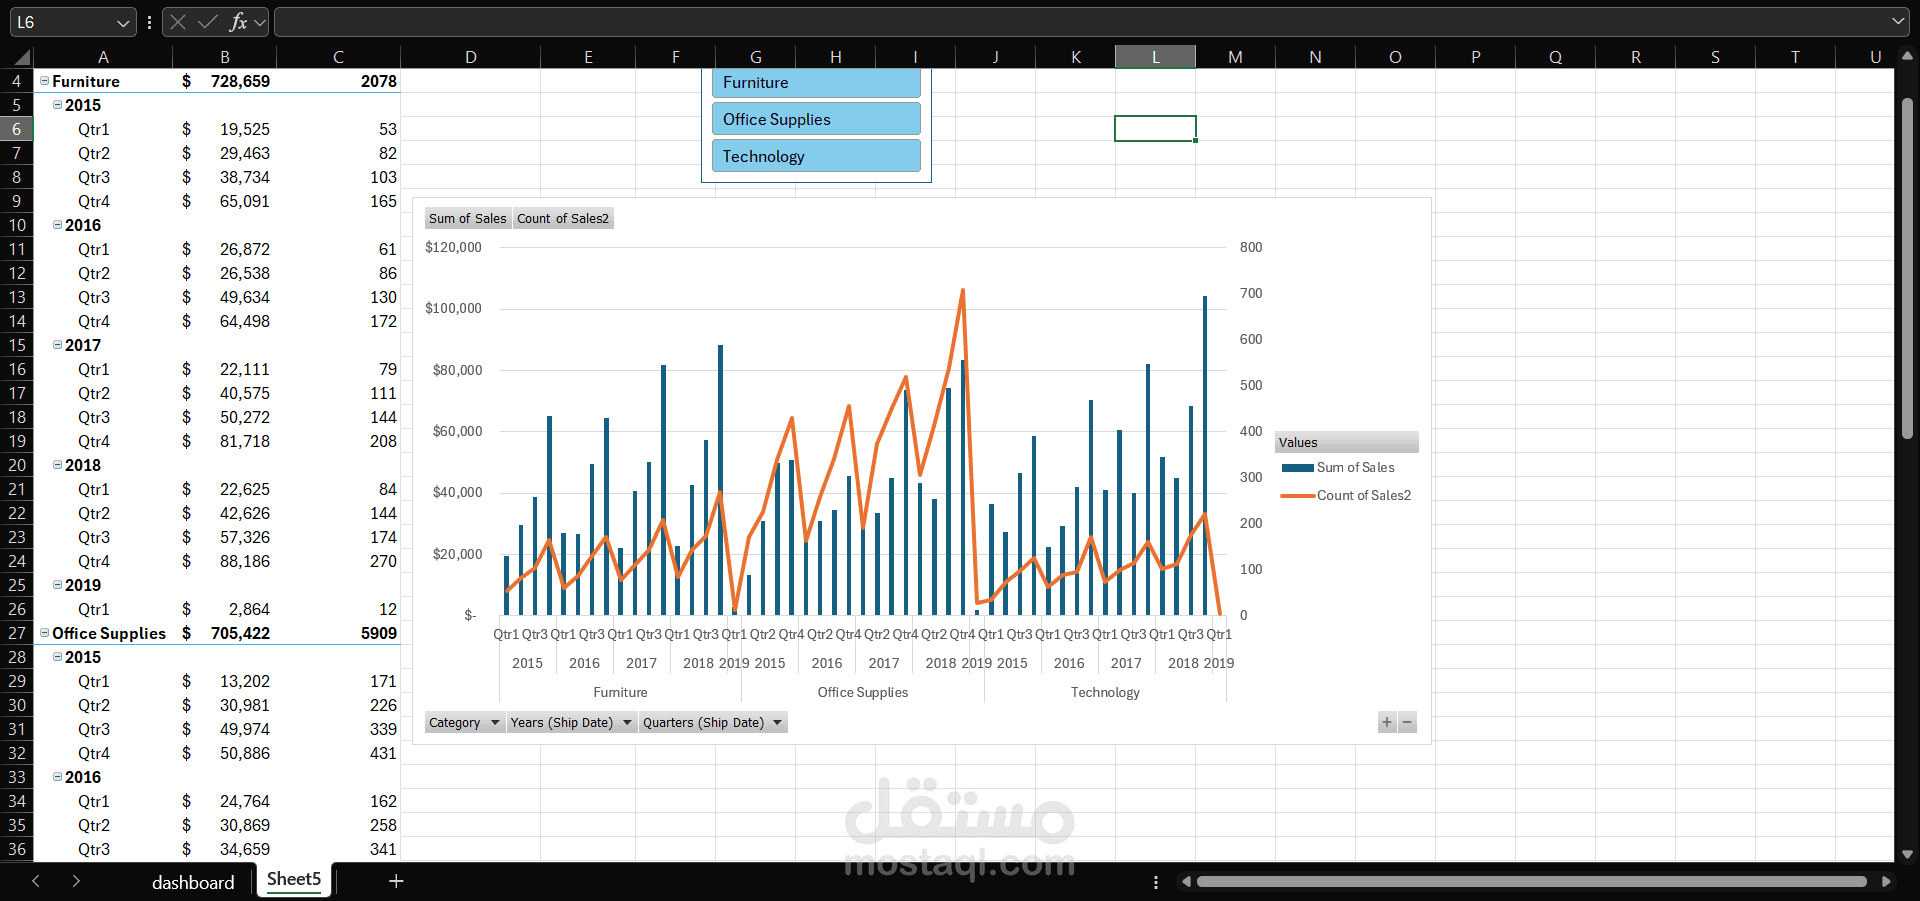
Task: Collapse the 2017 group in row 15
Action: pyautogui.click(x=57, y=345)
